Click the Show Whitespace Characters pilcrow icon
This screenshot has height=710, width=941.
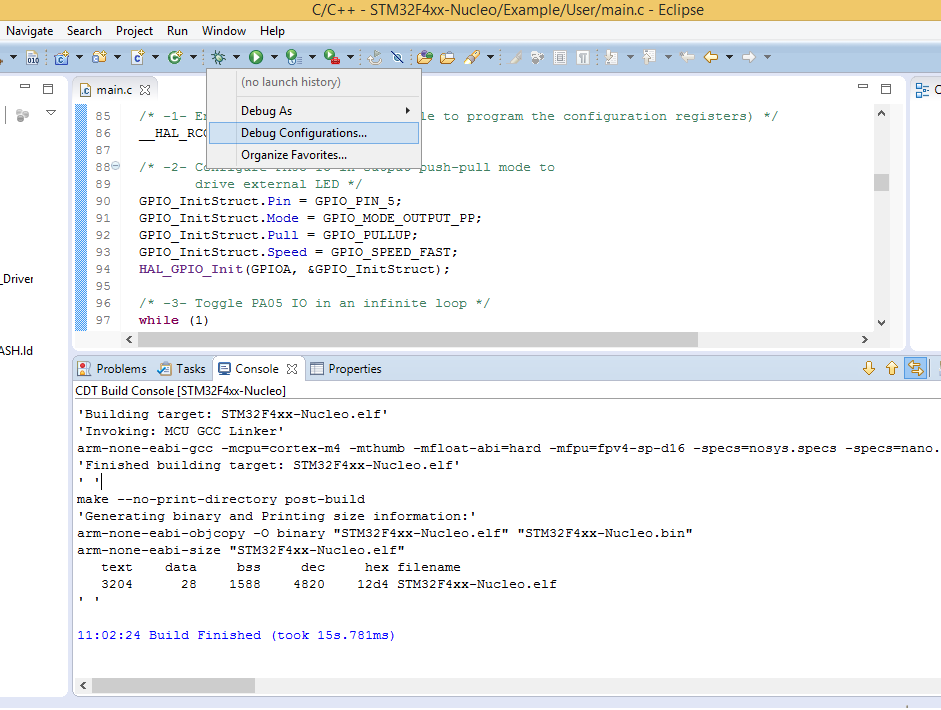point(583,58)
